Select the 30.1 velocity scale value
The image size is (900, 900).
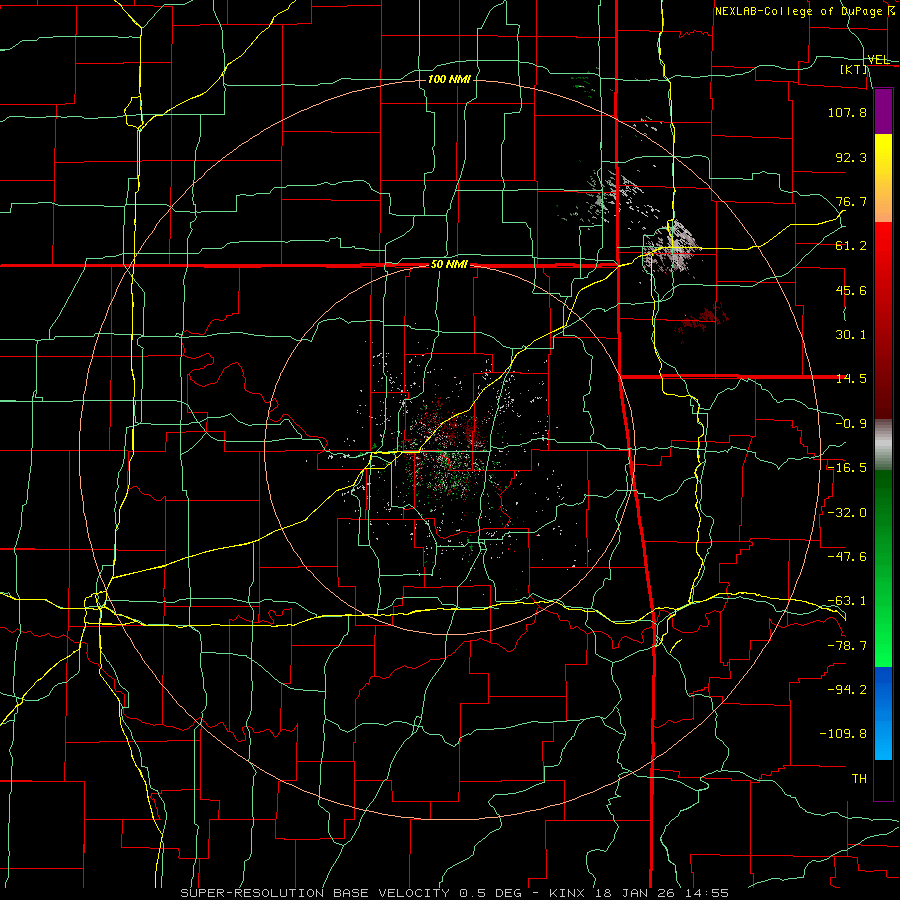click(x=851, y=335)
